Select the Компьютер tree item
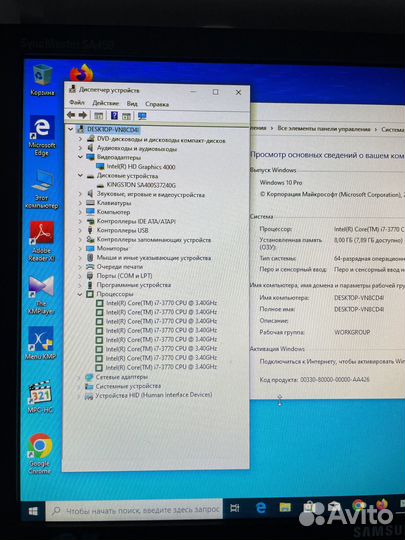Image resolution: width=405 pixels, height=540 pixels. point(113,212)
